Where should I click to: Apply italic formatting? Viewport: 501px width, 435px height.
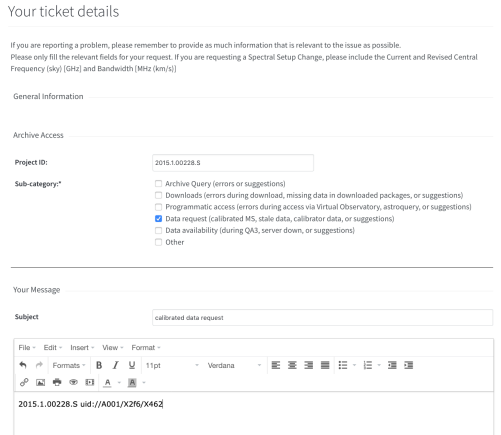click(x=115, y=365)
